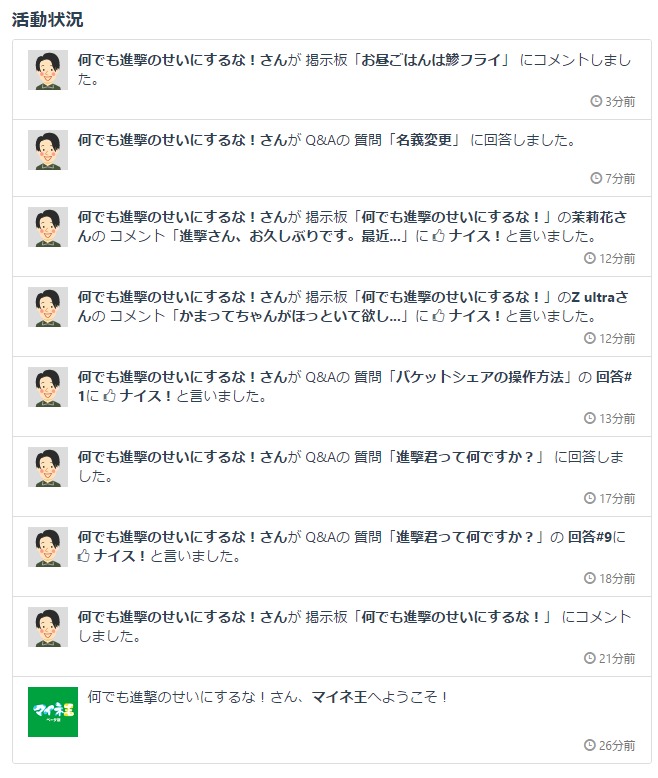Click the clock icon beside 21分前
This screenshot has height=778, width=658.
coord(590,658)
